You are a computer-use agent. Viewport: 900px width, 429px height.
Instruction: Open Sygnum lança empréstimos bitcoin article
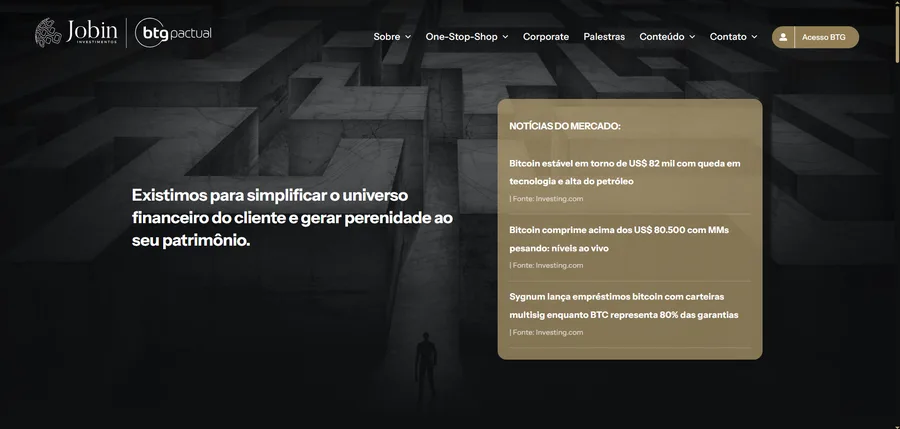click(623, 306)
